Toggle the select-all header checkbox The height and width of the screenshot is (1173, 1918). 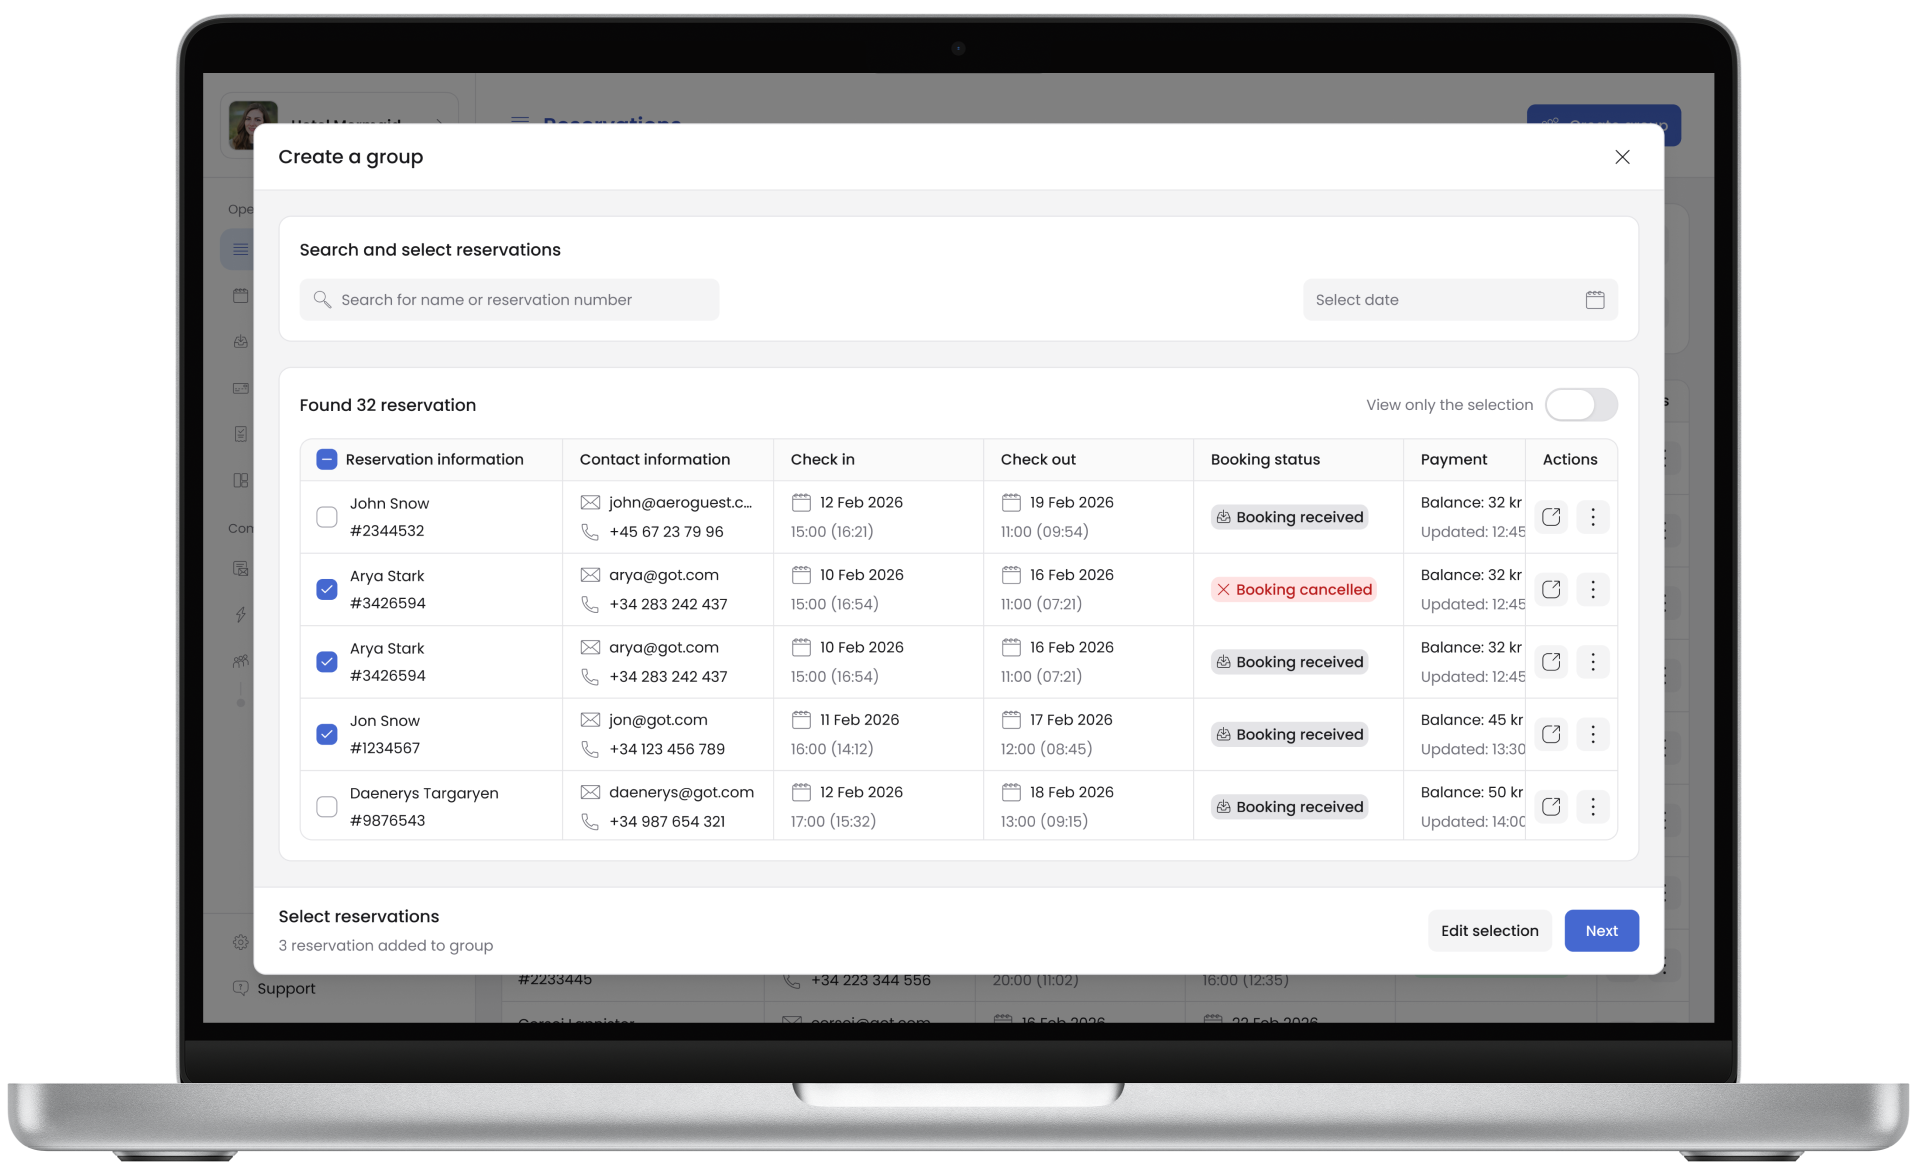click(327, 460)
